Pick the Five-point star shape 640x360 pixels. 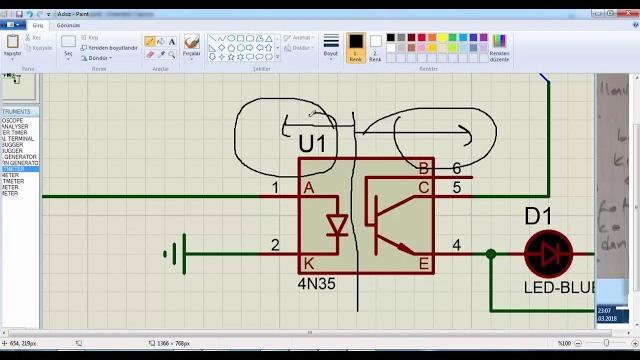[x=231, y=57]
